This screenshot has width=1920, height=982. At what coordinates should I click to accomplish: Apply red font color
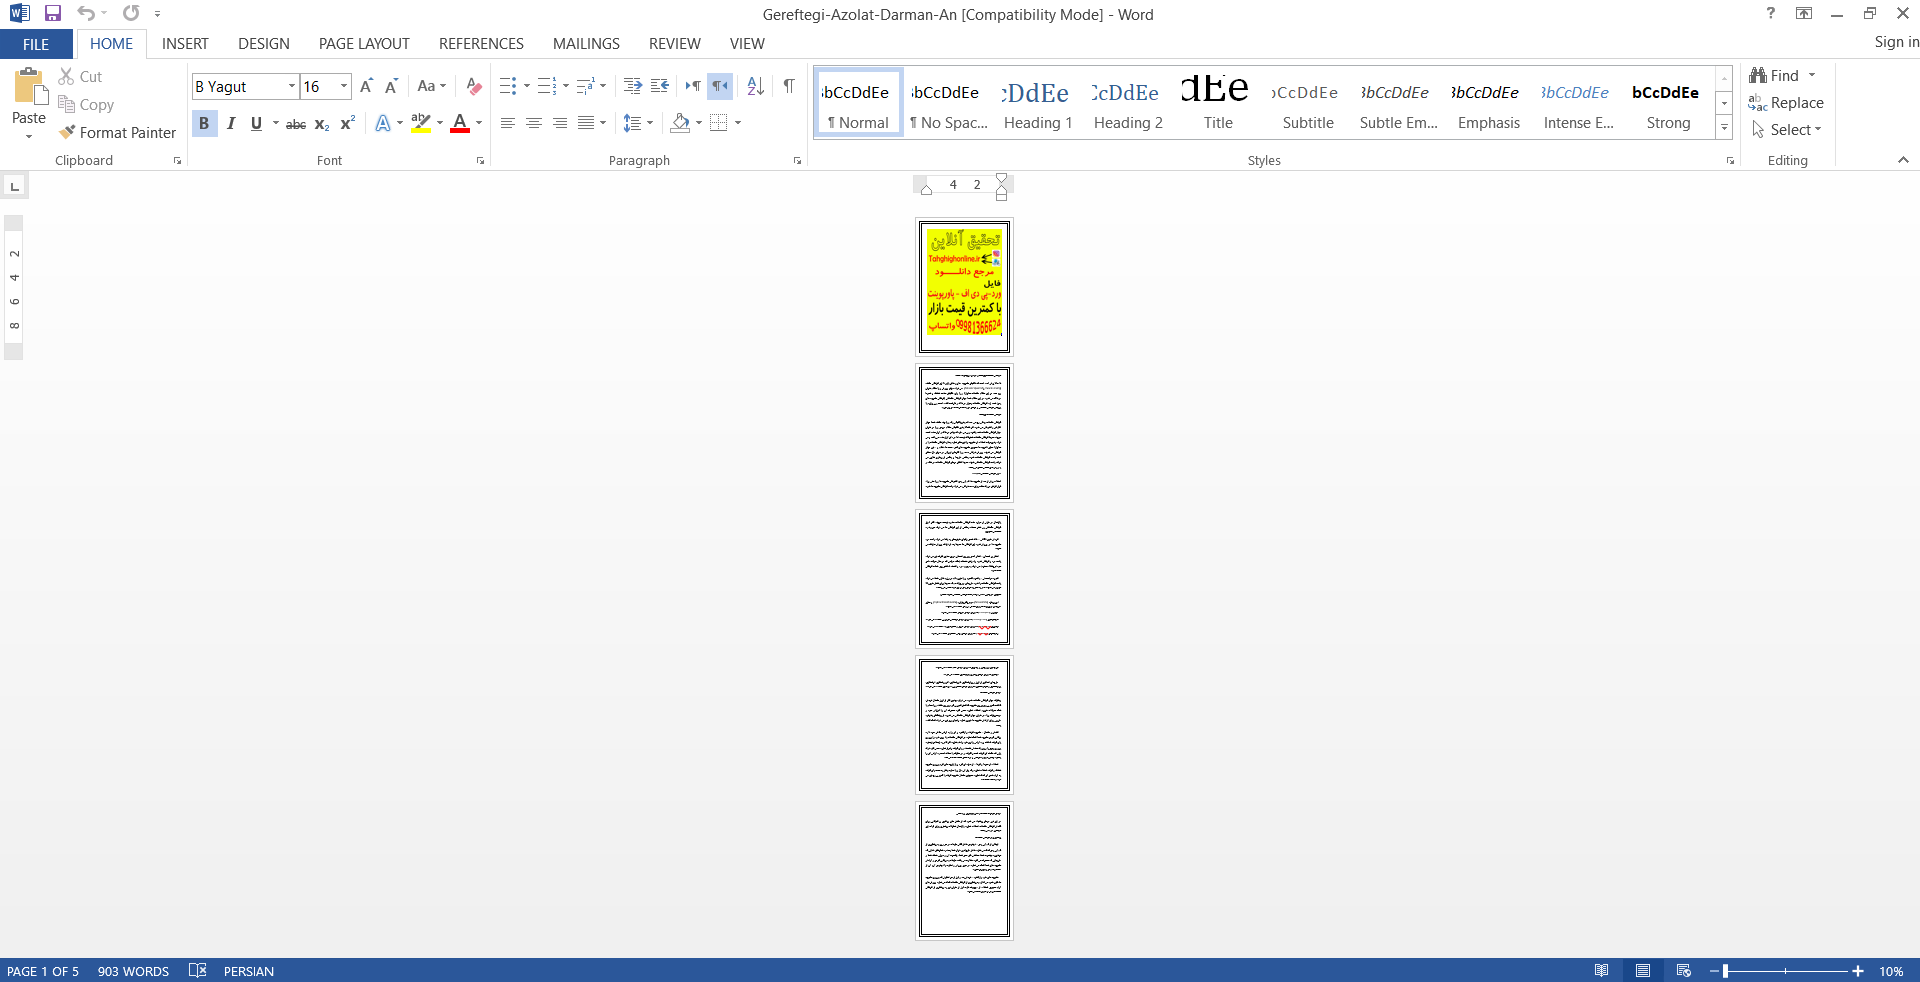pos(460,123)
